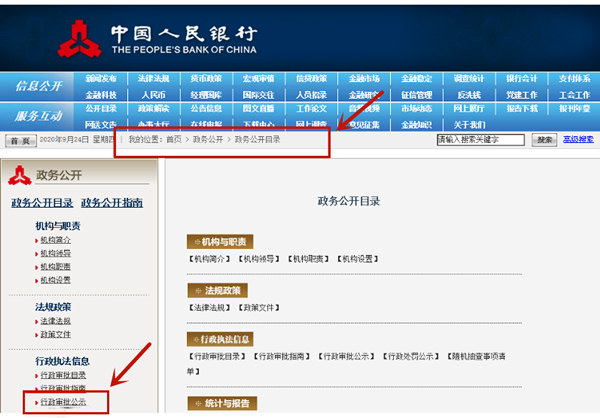Focus the search keyword input field

click(x=481, y=140)
